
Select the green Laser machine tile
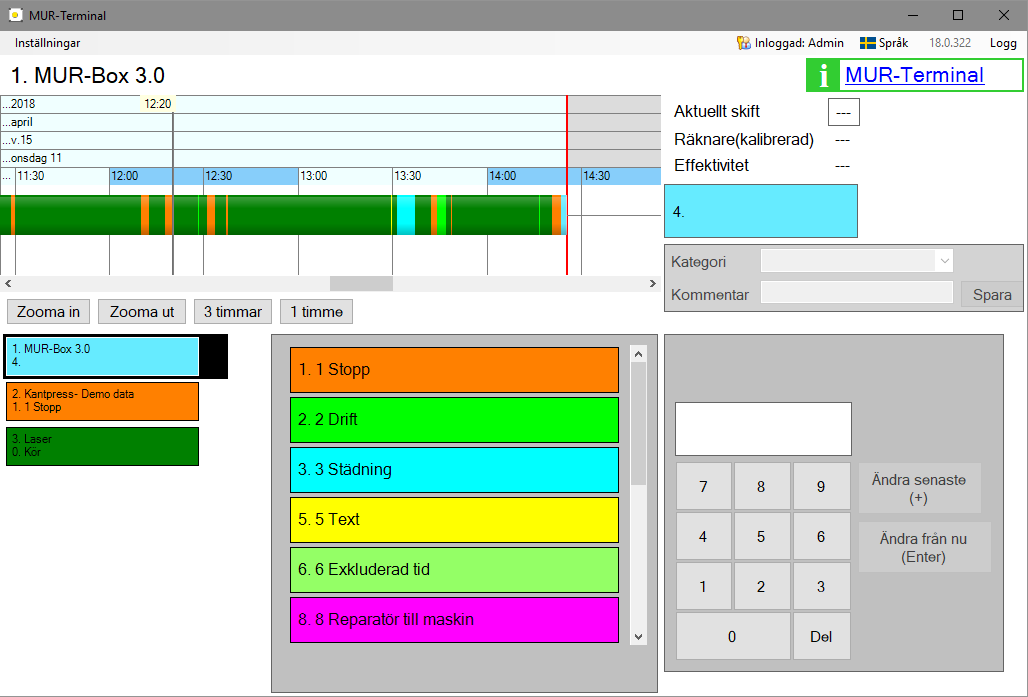click(102, 446)
